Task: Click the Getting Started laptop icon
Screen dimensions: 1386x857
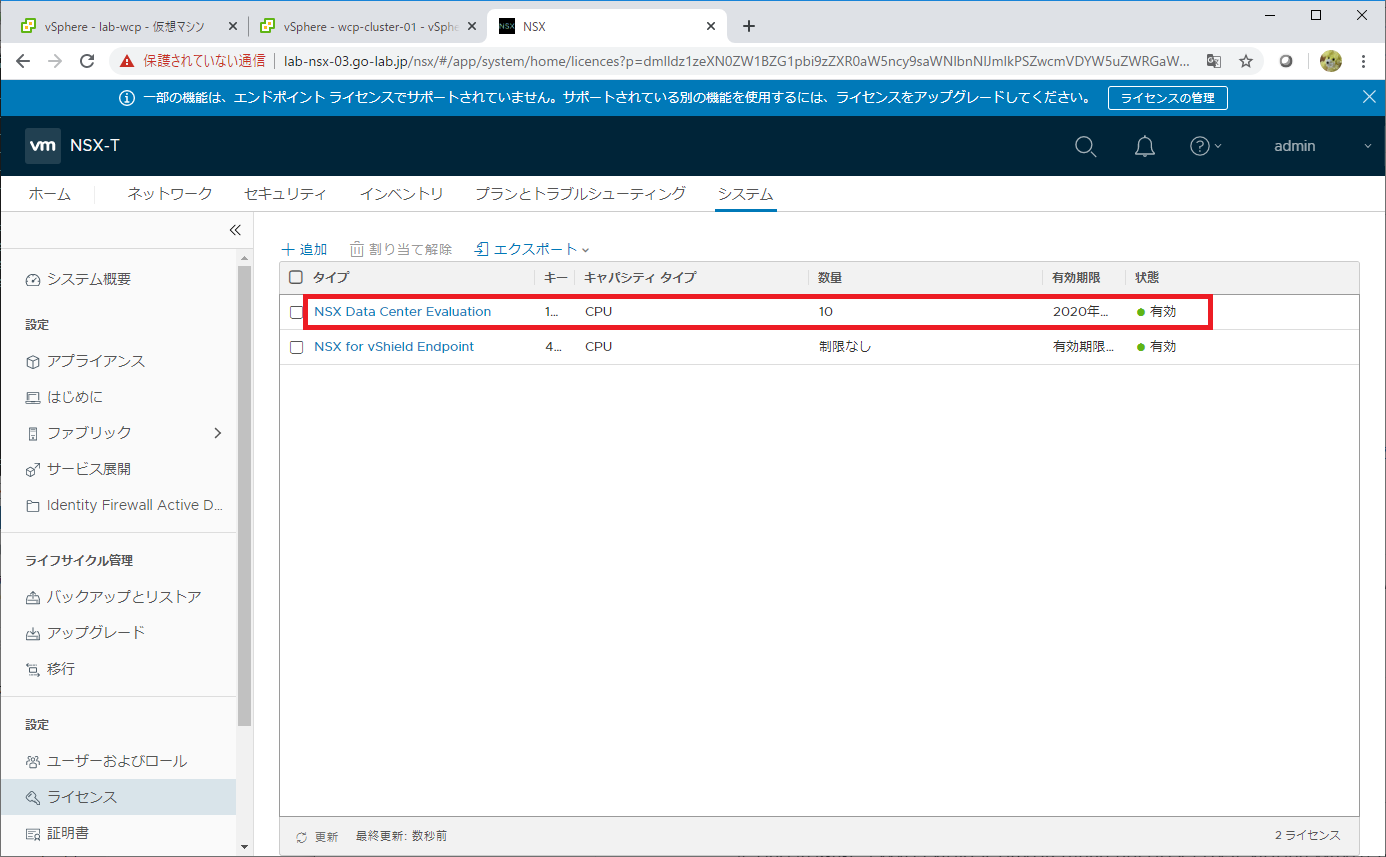Action: click(33, 397)
